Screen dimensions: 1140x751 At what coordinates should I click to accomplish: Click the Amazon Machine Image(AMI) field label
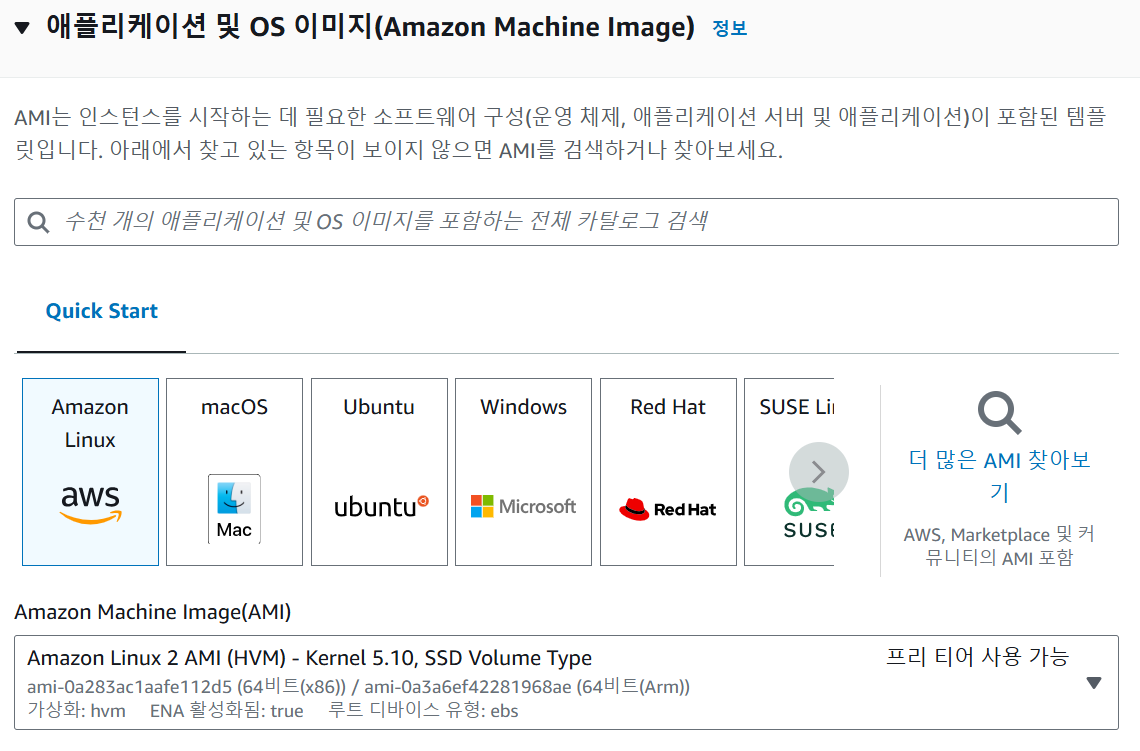153,612
